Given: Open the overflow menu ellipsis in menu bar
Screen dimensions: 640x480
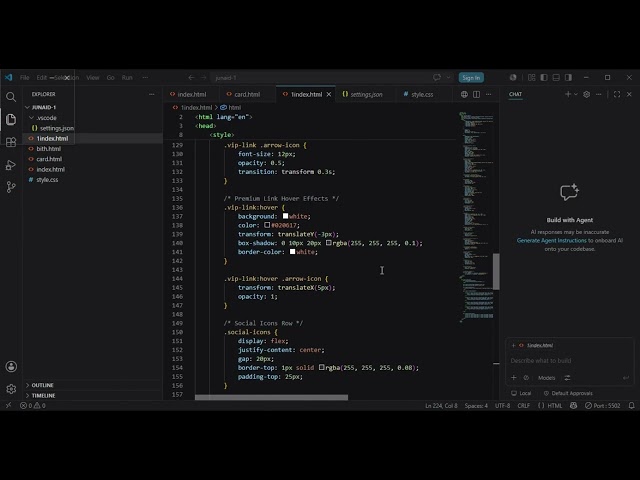Looking at the screenshot, I should pos(145,78).
